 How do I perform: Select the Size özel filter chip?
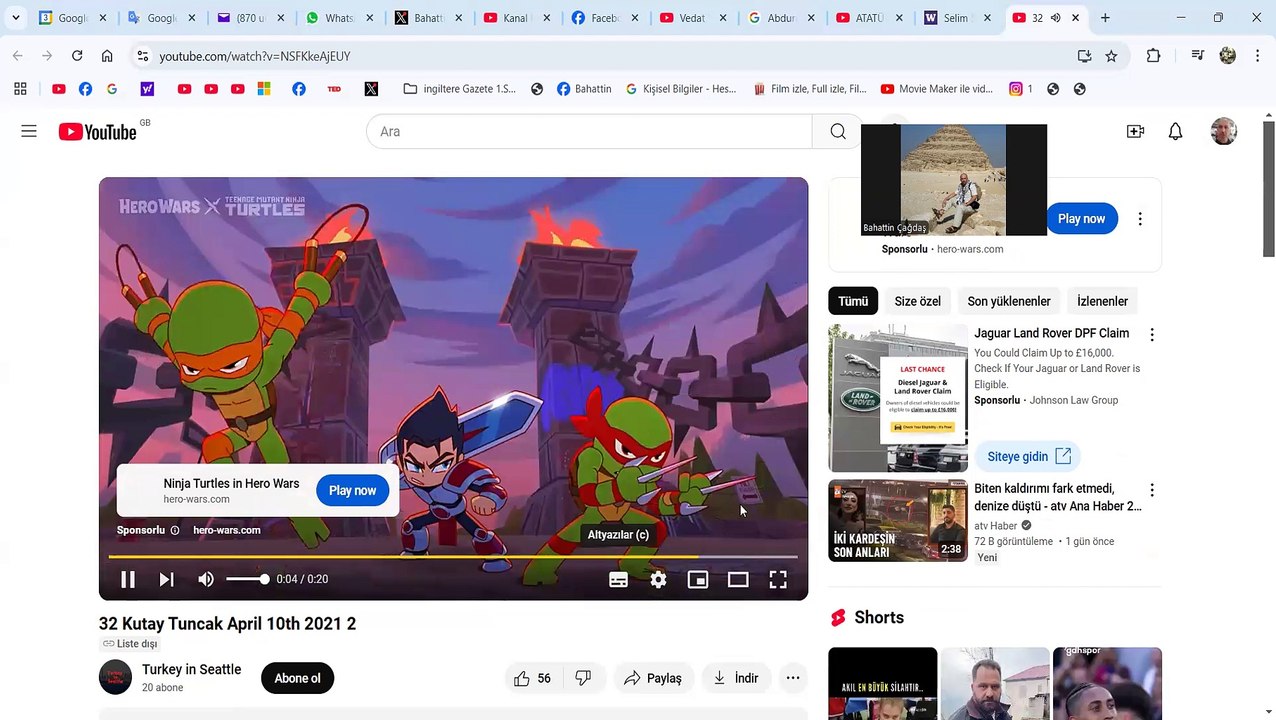[x=917, y=301]
